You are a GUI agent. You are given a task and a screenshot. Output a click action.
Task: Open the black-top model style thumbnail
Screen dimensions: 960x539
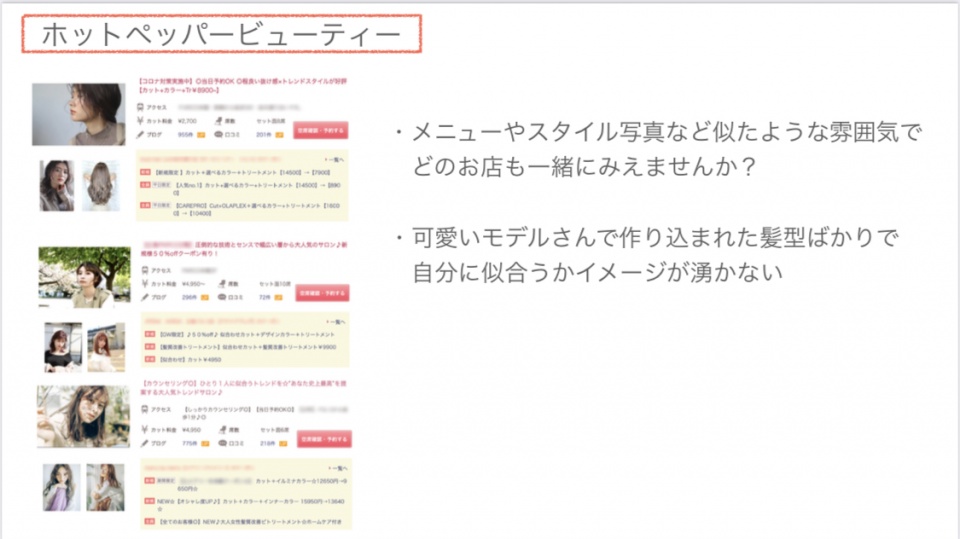(63, 347)
